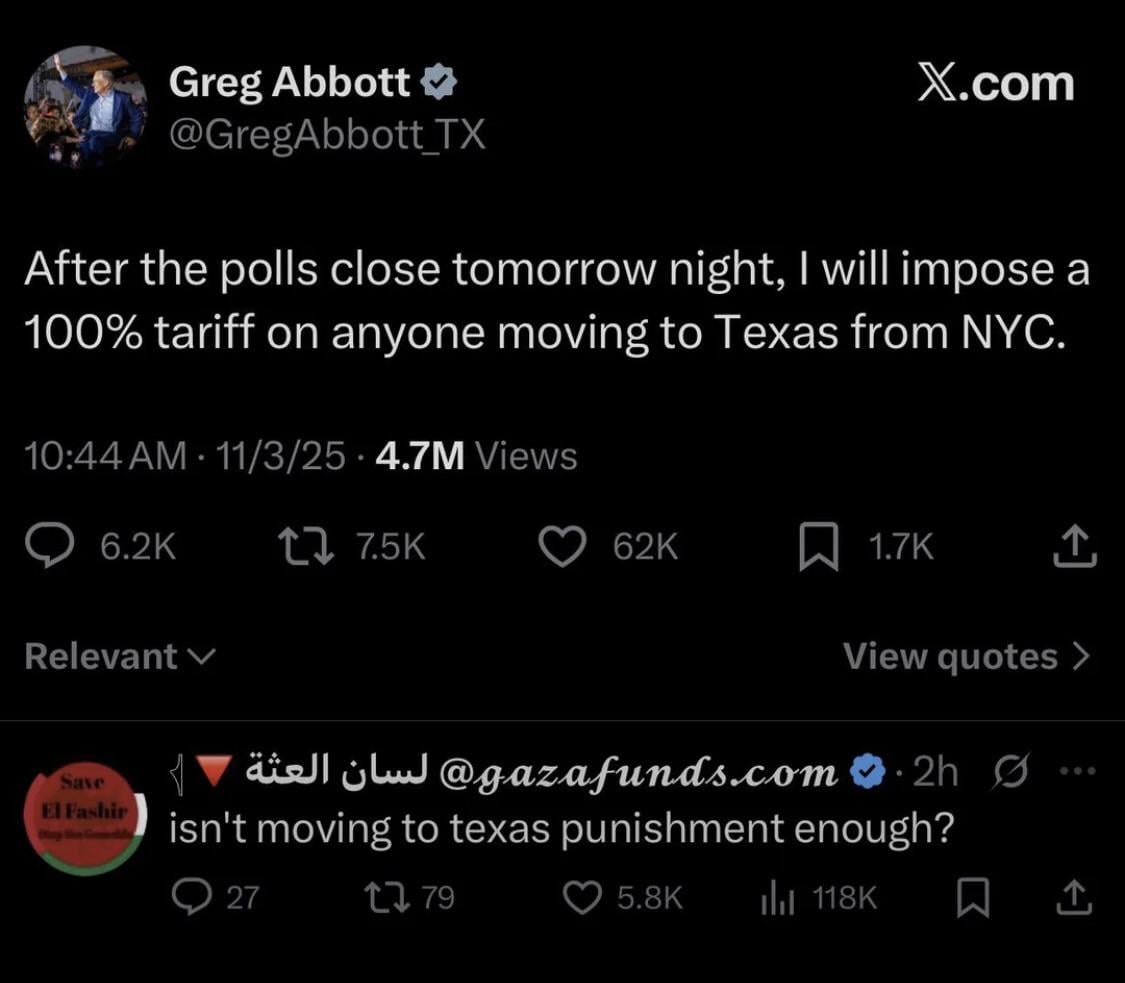View analytics of the gazafunds.com reply
The width and height of the screenshot is (1125, 983).
tap(776, 898)
